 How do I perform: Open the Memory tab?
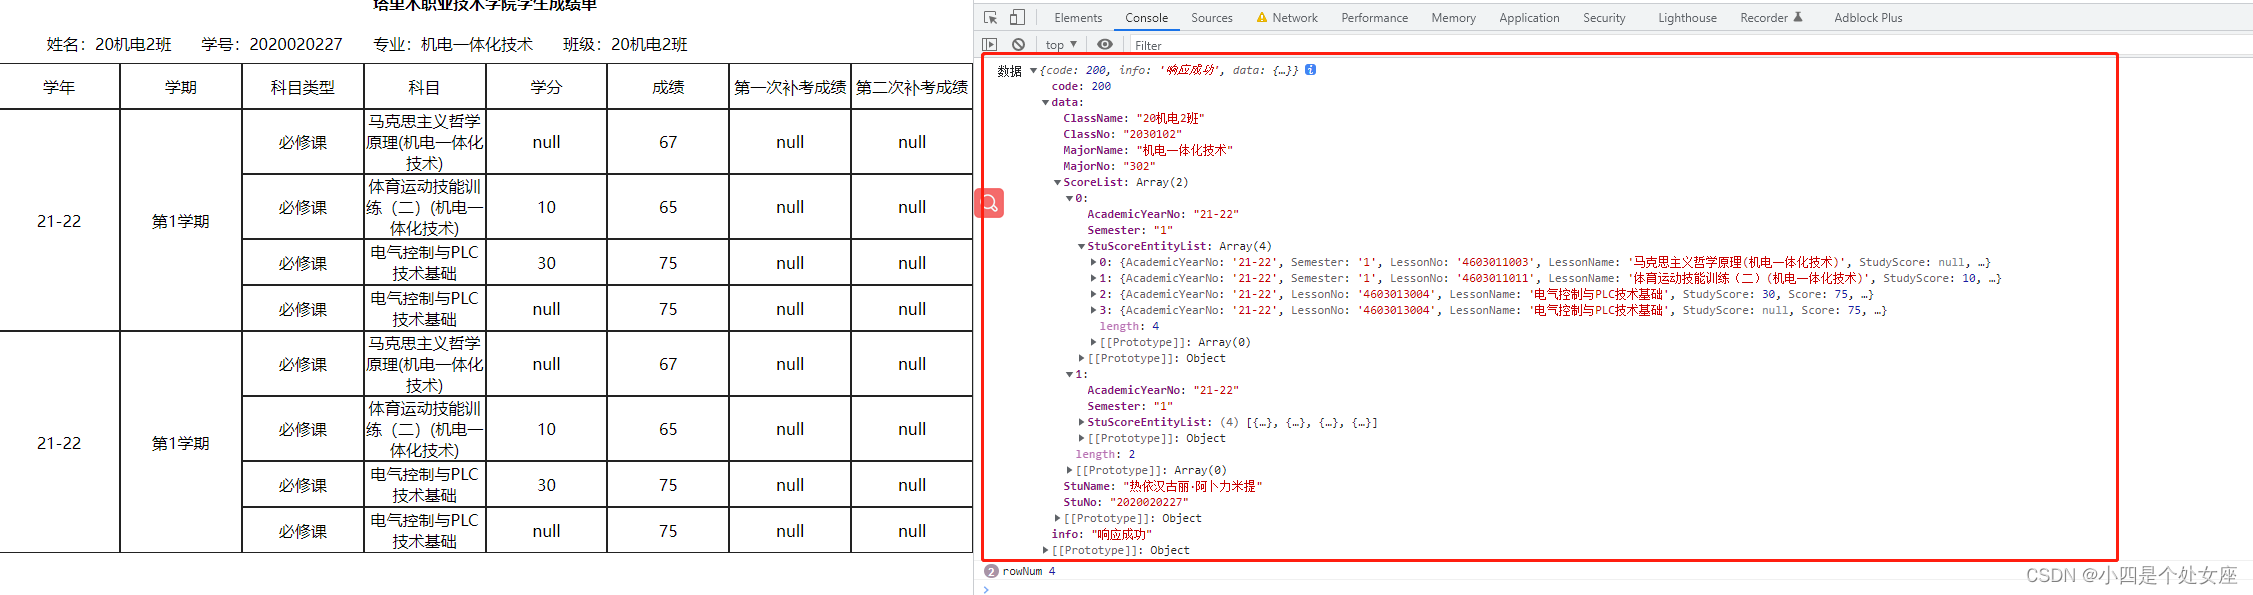(x=1453, y=18)
